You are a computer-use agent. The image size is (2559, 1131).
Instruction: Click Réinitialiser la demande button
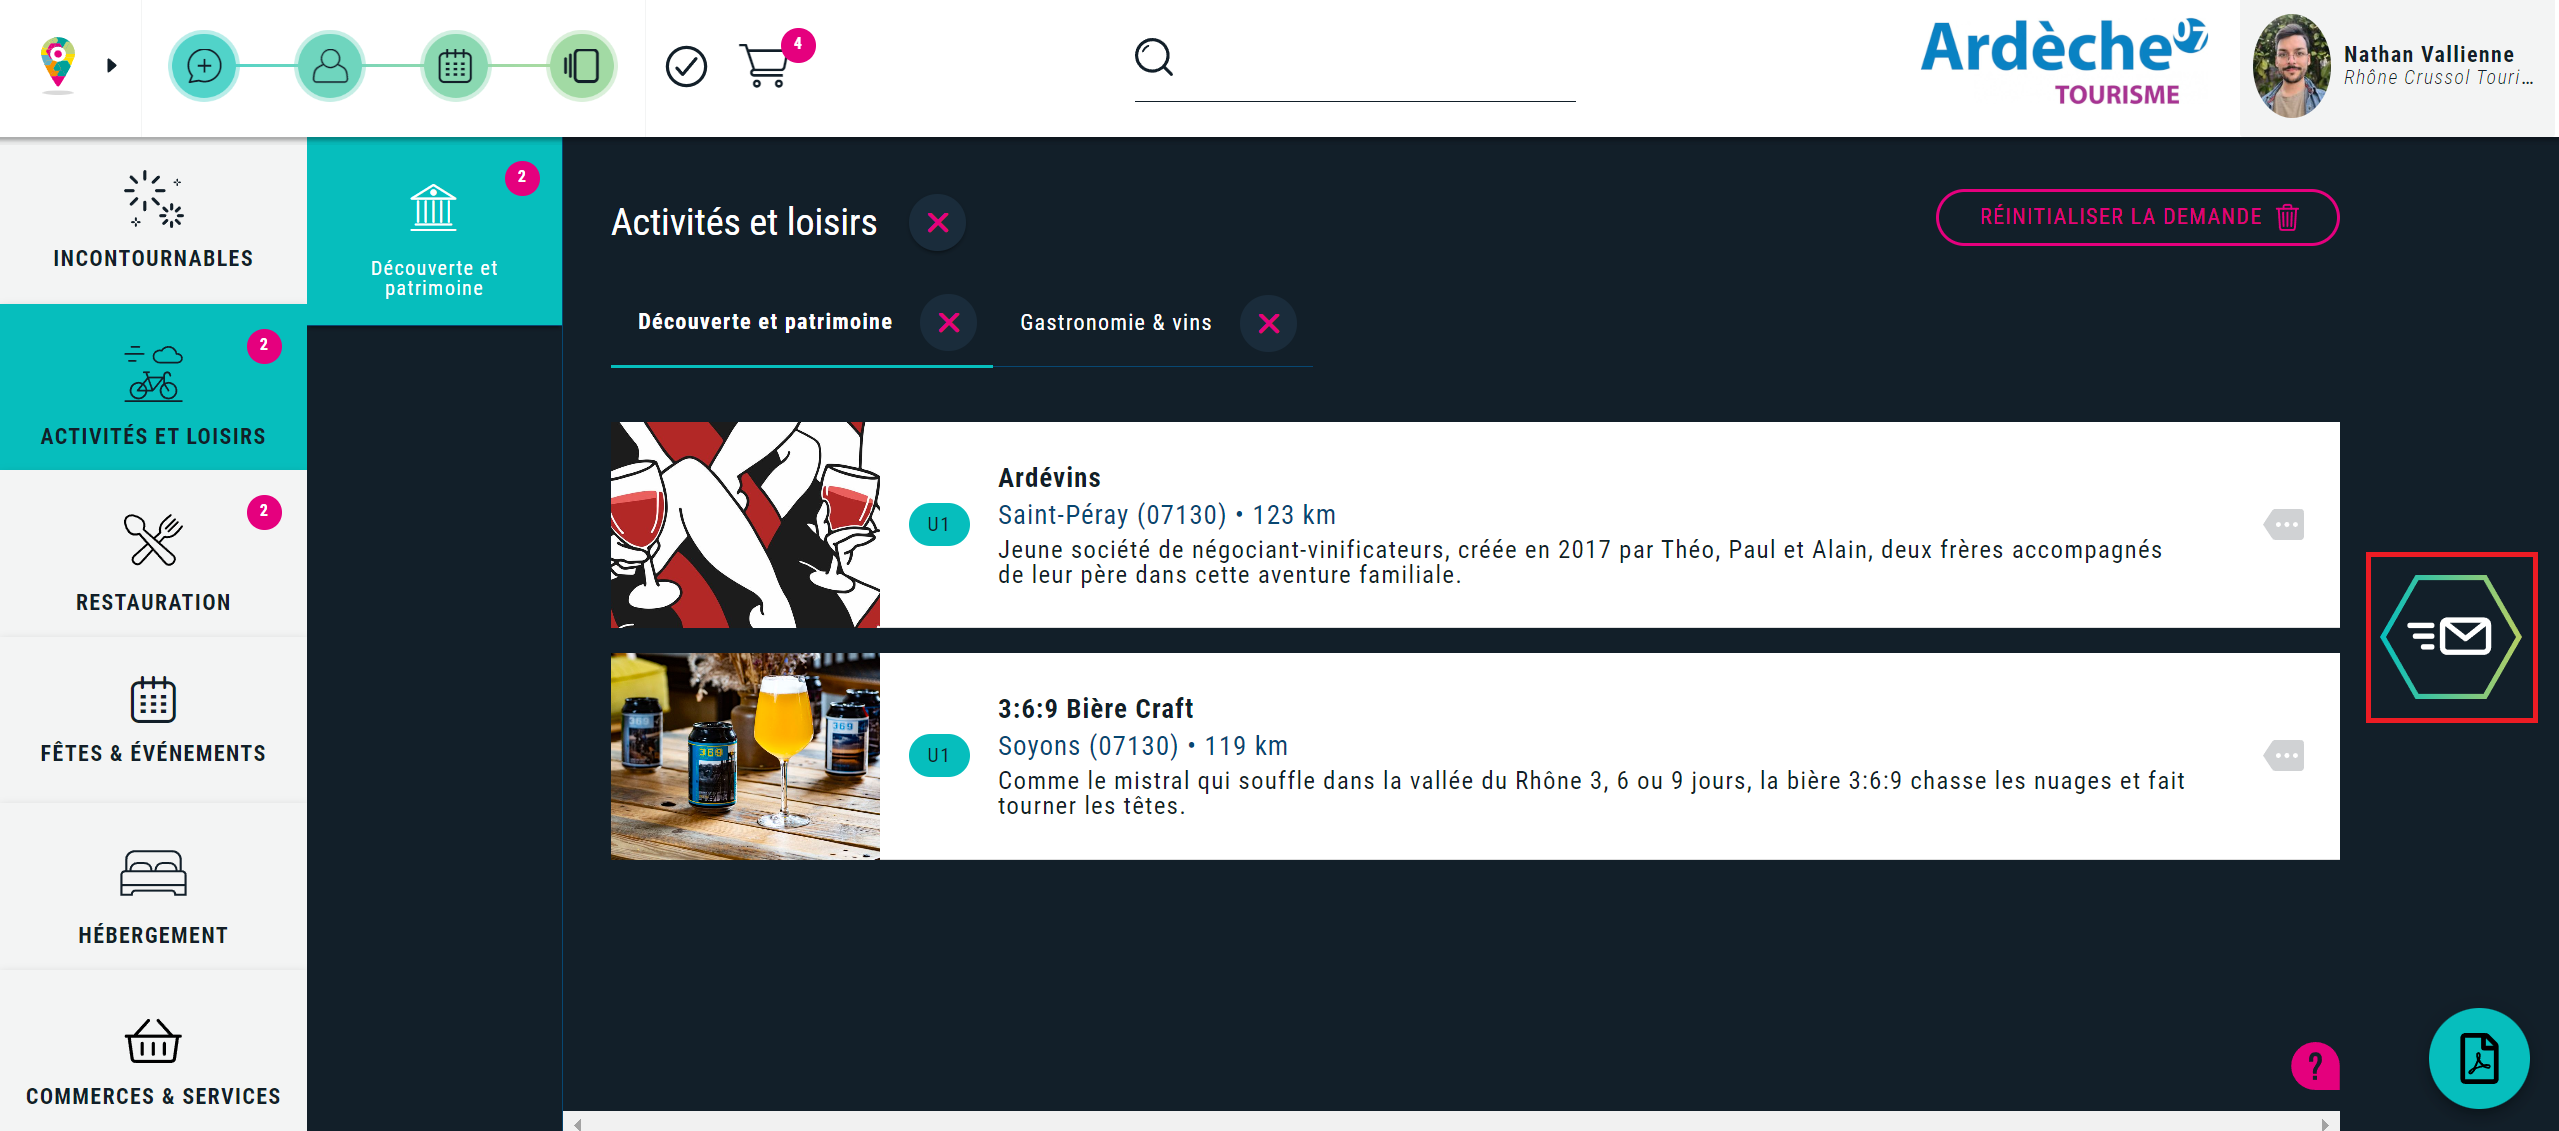[x=2137, y=217]
